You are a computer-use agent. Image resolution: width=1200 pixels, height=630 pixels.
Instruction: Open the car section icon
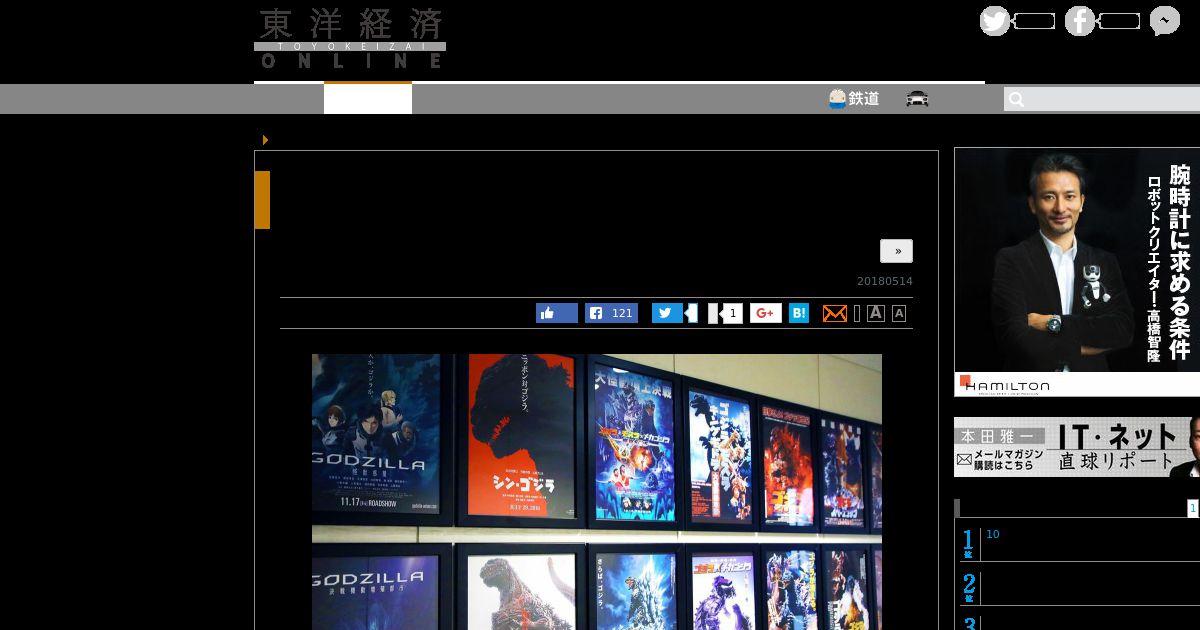(917, 98)
